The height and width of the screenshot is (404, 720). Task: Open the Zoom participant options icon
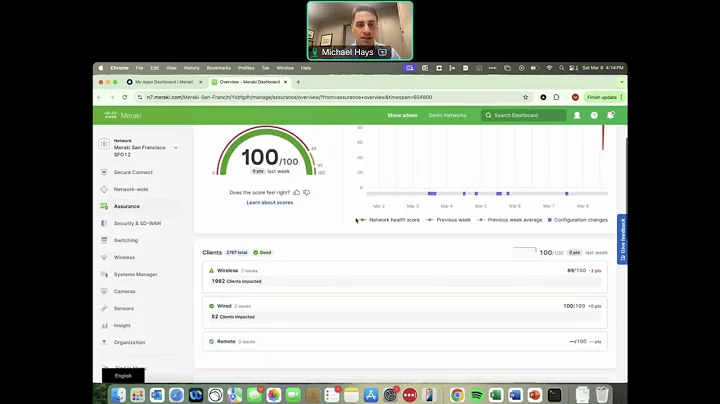[382, 52]
